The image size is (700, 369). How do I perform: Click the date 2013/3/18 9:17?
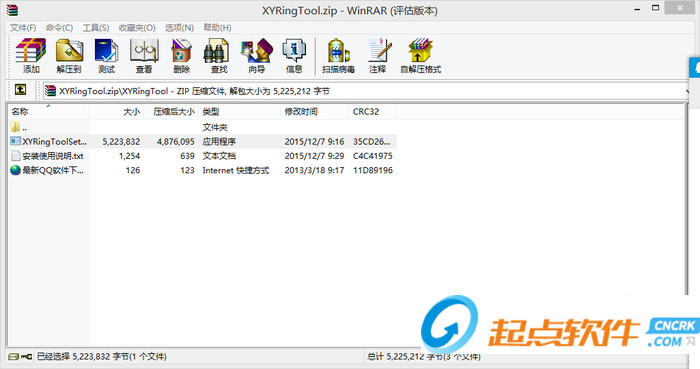point(314,170)
